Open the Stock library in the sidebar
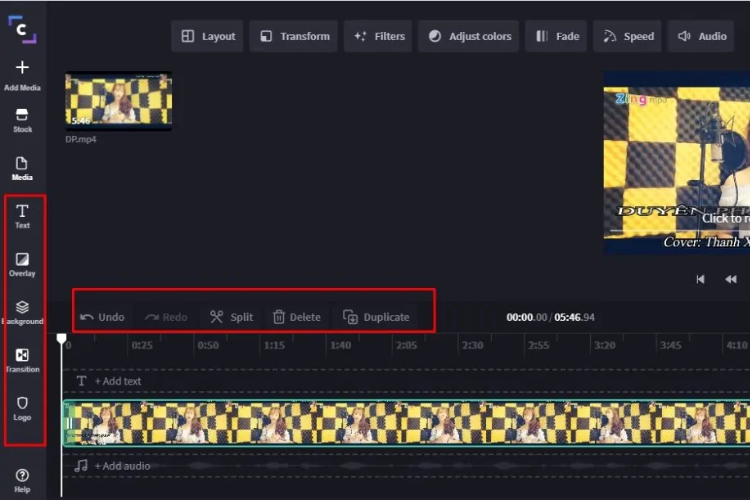Screen dimensions: 750x500 [x=22, y=120]
